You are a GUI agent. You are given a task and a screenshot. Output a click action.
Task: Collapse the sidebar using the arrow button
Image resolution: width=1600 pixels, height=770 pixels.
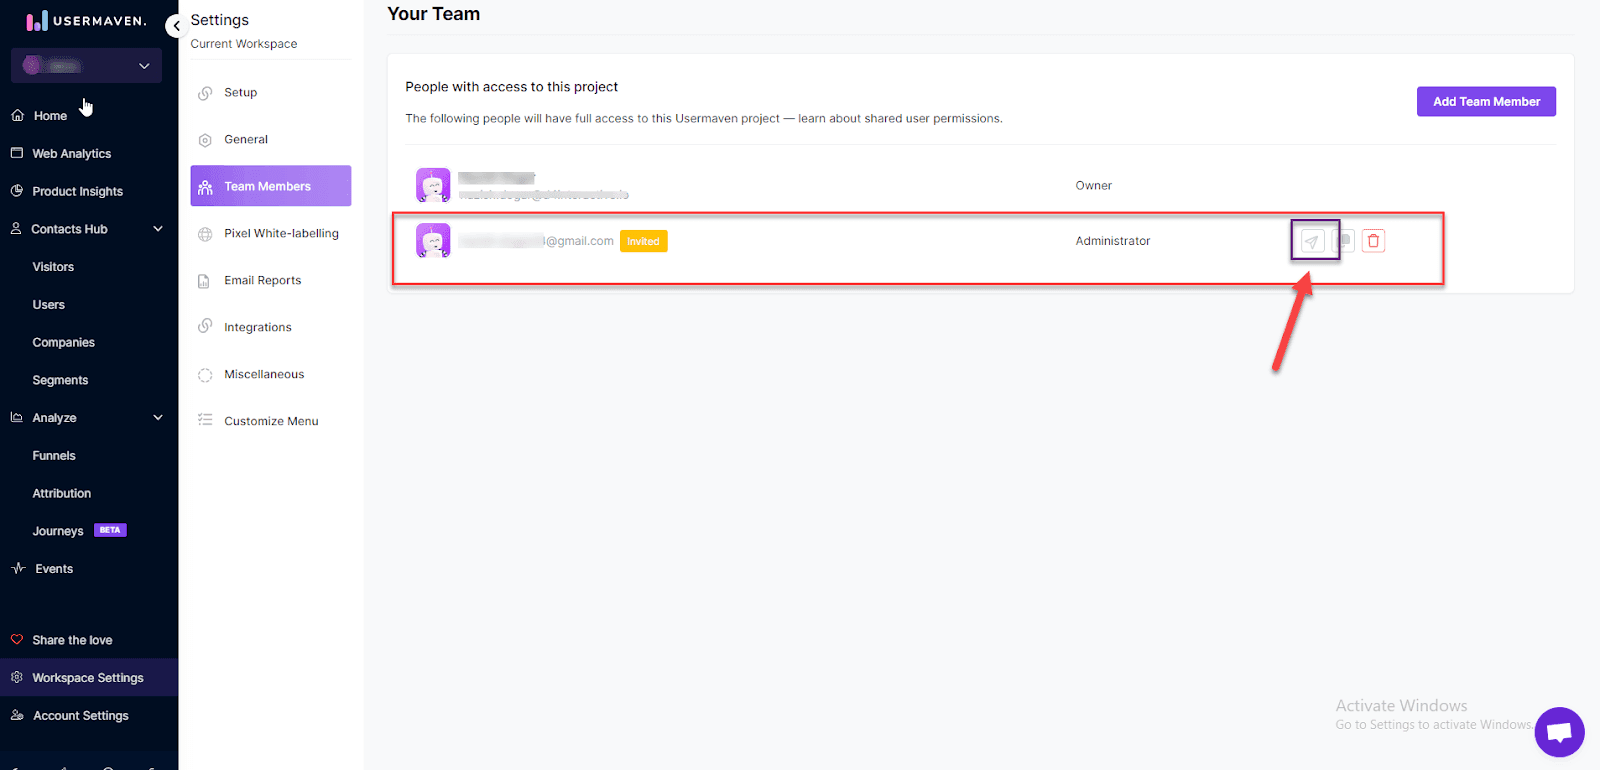point(176,26)
